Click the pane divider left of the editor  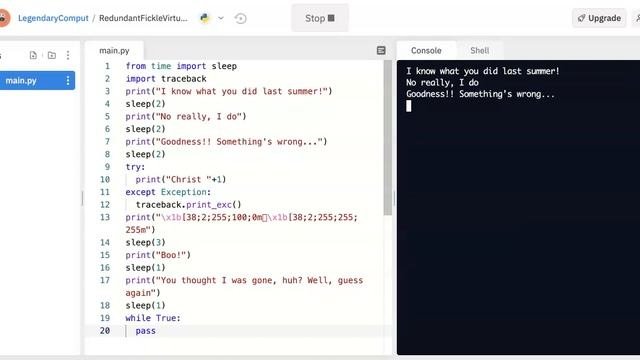(x=82, y=199)
